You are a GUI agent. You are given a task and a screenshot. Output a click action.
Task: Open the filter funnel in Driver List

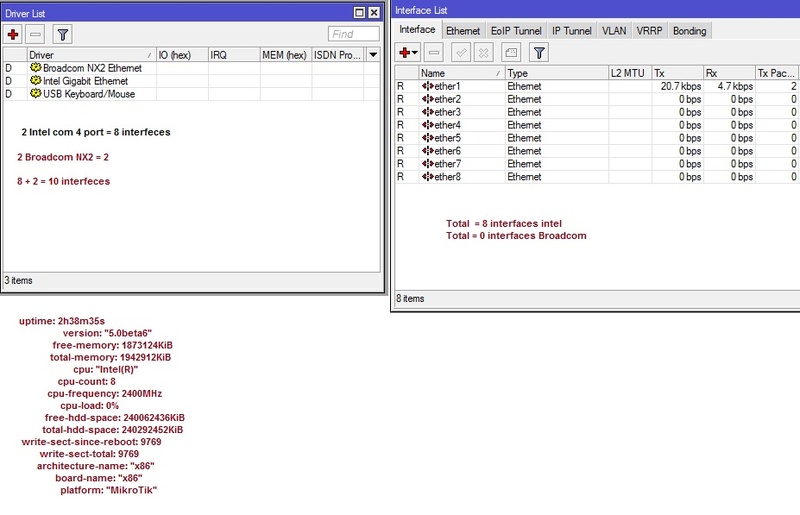click(x=63, y=35)
